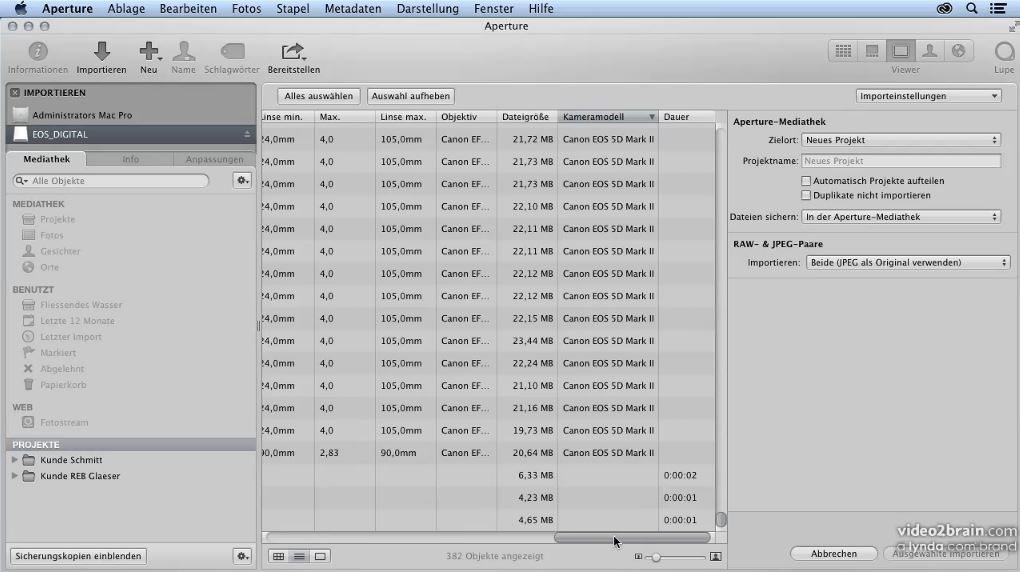Open the RAW & JPEG Importieren dropdown

pos(908,262)
